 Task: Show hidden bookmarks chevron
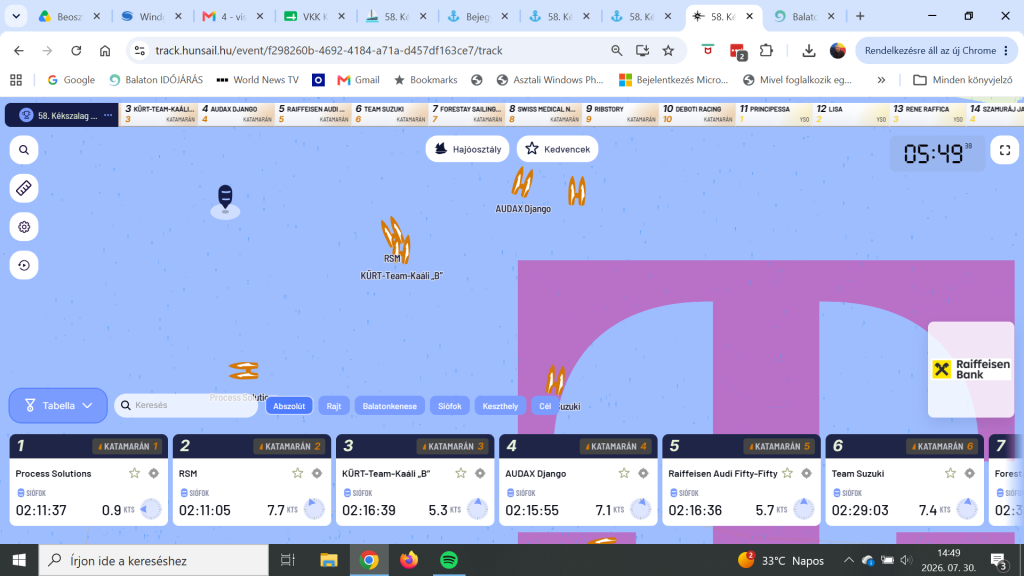coord(881,80)
